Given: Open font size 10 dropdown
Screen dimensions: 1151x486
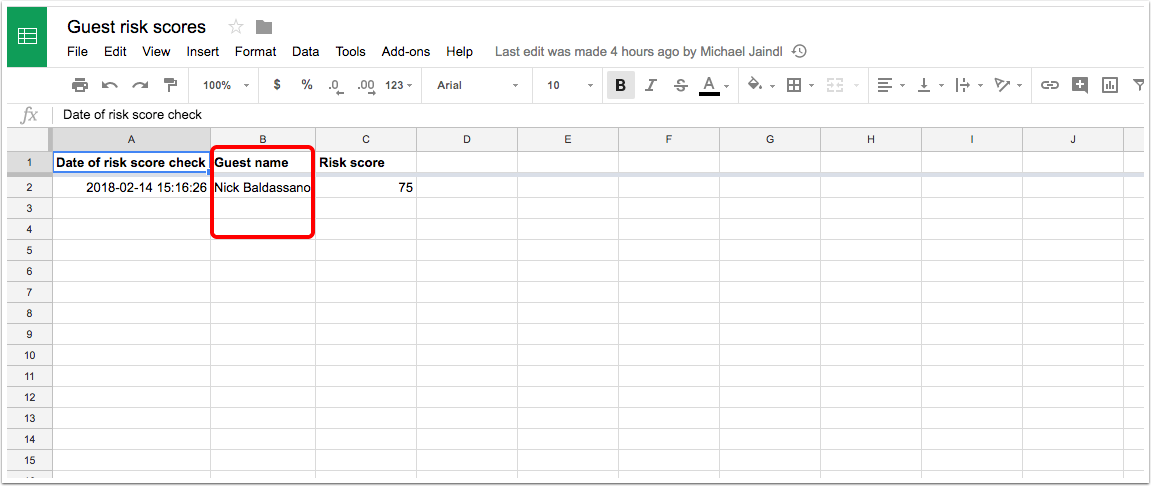Looking at the screenshot, I should [570, 85].
